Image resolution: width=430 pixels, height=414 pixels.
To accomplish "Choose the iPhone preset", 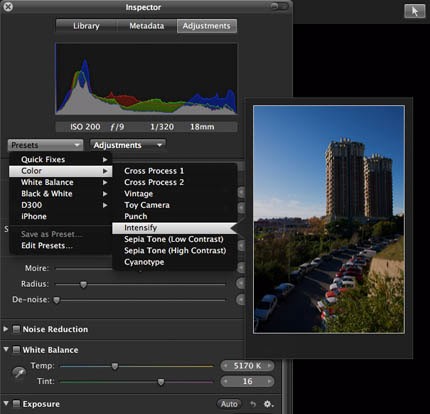I will pyautogui.click(x=60, y=216).
